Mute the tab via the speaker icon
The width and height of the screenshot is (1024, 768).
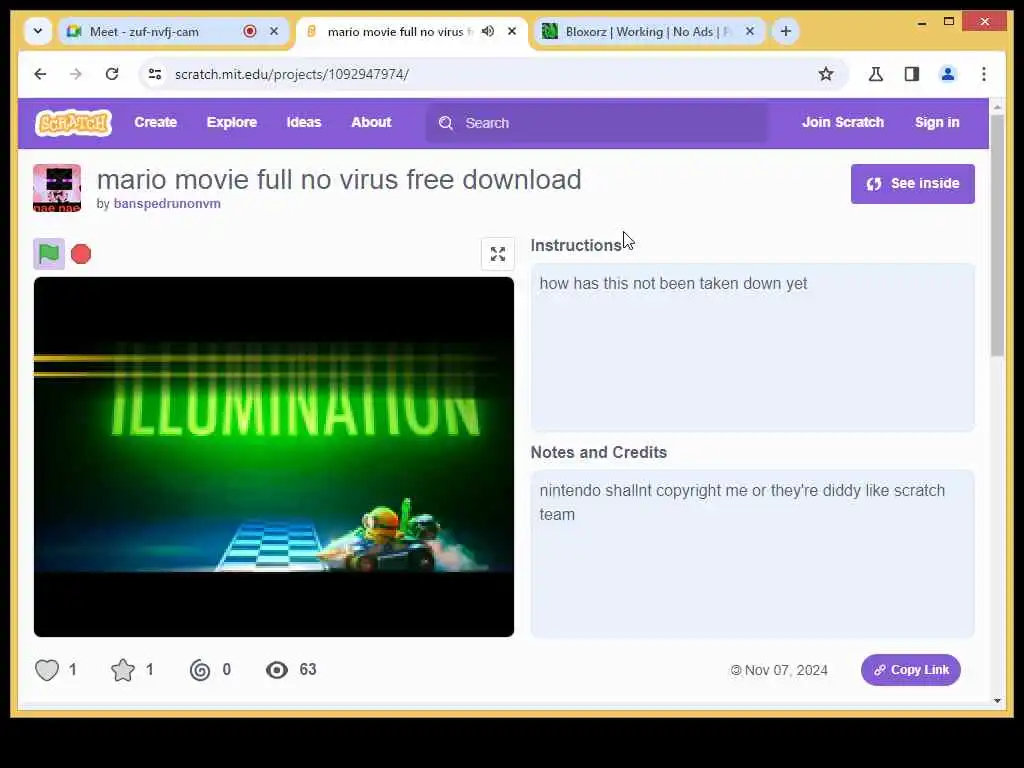pyautogui.click(x=488, y=31)
